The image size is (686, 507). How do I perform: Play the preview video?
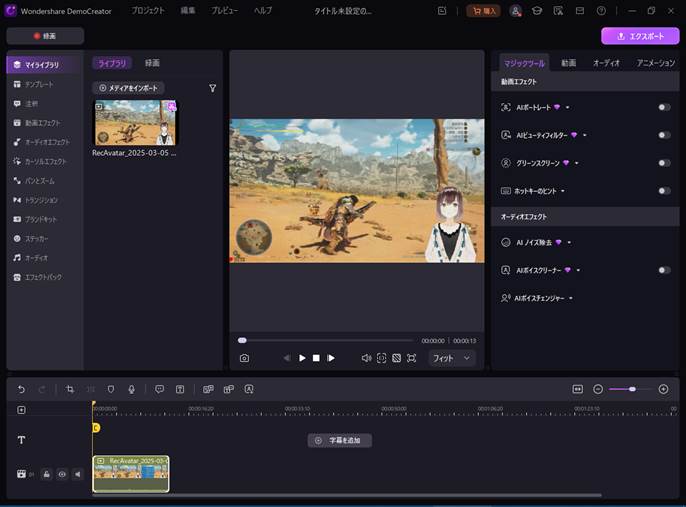[302, 358]
